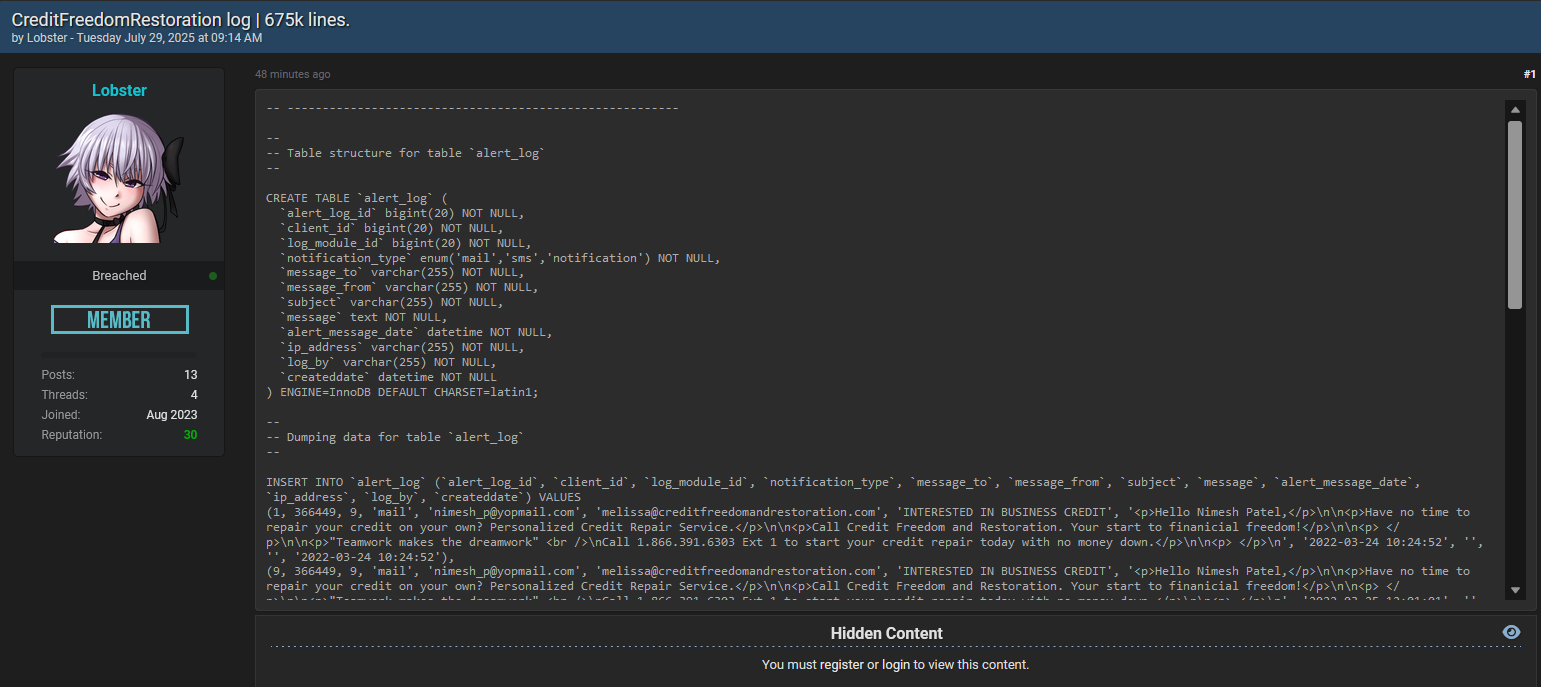The height and width of the screenshot is (687, 1541).
Task: Click the Posts count 13
Action: coord(190,375)
